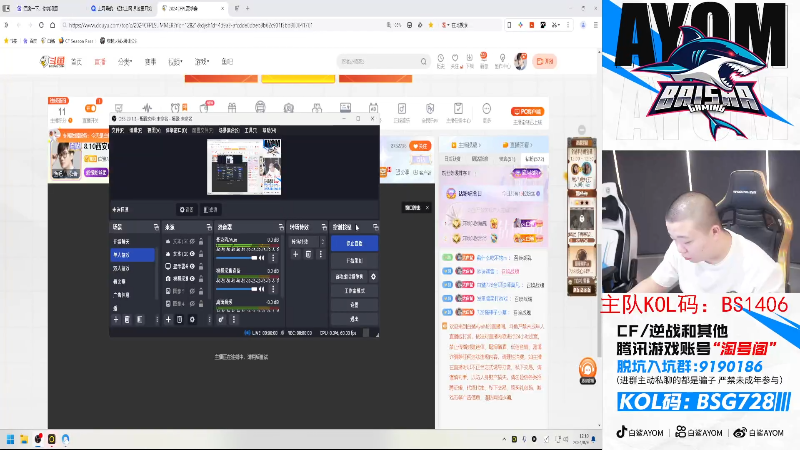
Task: Open source properties gear in the Sources toolbar
Action: point(192,320)
